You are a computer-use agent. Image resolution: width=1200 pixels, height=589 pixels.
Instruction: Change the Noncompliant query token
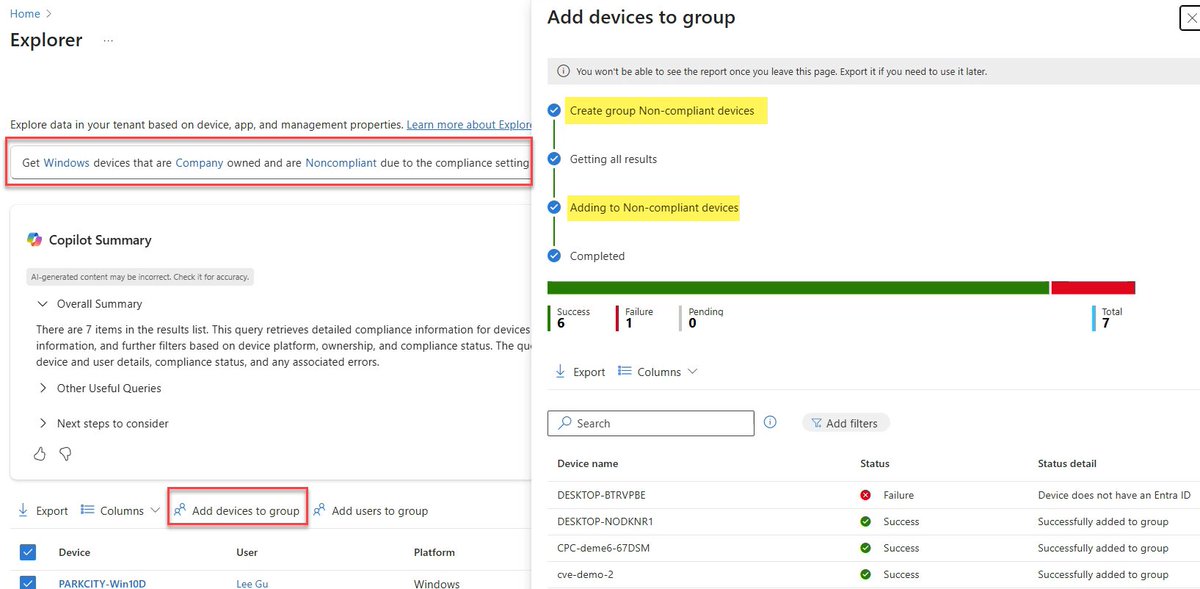pyautogui.click(x=341, y=163)
